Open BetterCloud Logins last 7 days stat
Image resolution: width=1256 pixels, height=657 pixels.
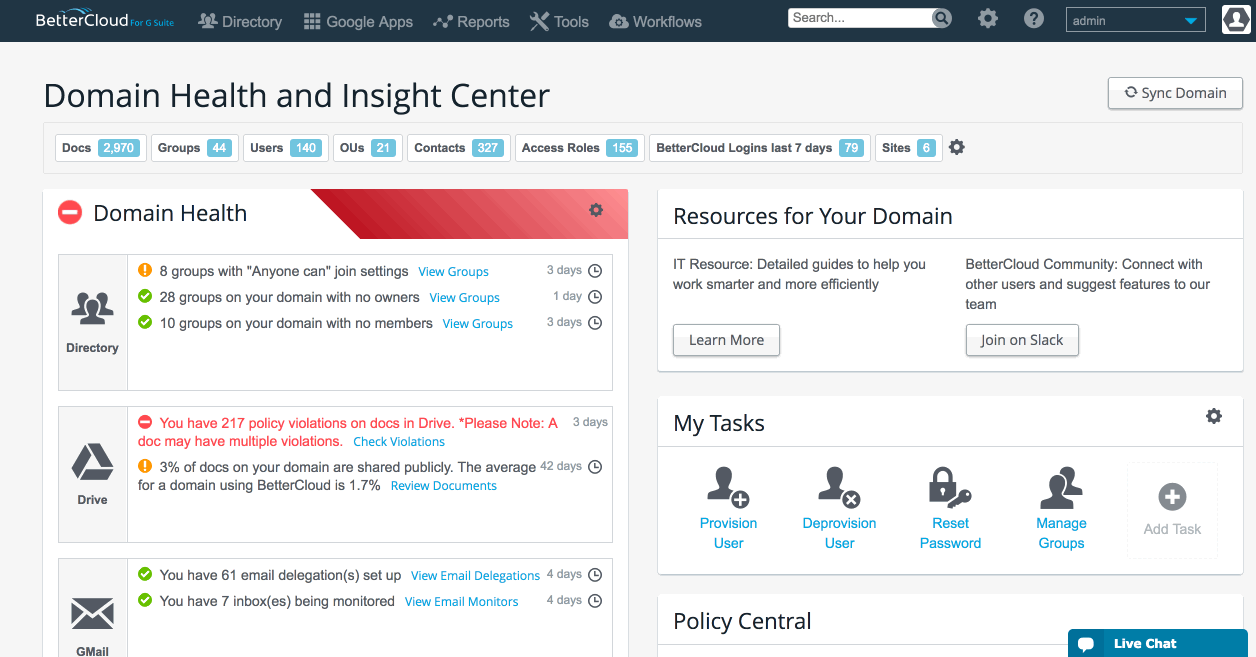[x=760, y=148]
